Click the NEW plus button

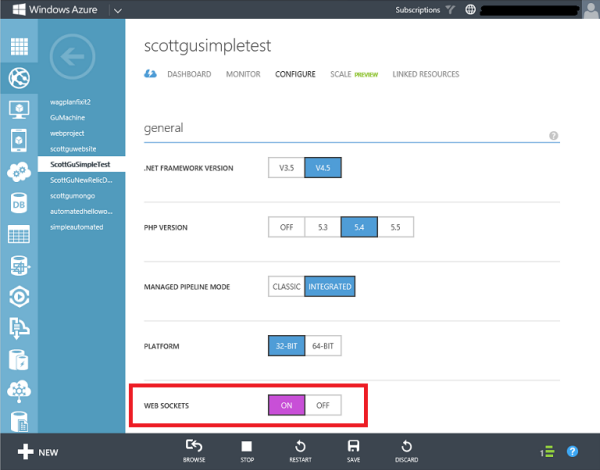38,452
